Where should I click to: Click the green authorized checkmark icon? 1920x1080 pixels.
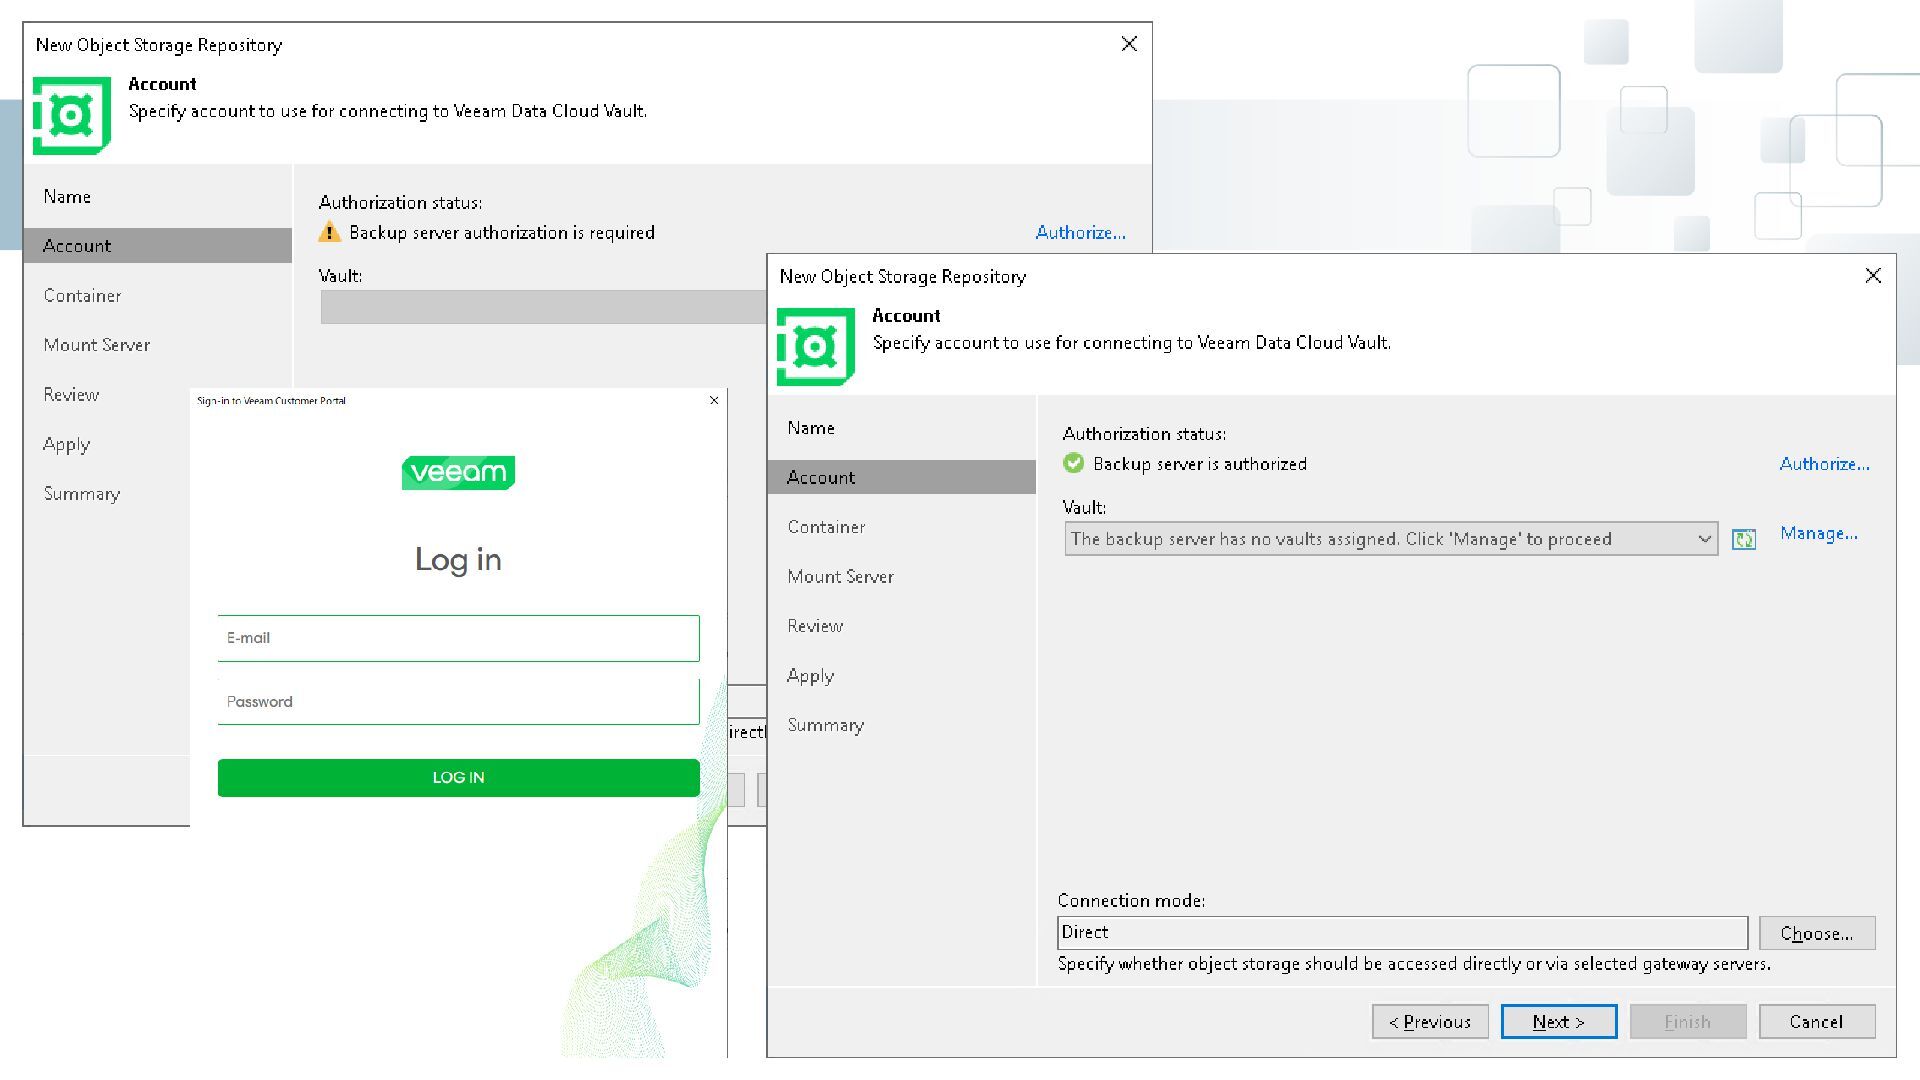tap(1073, 463)
